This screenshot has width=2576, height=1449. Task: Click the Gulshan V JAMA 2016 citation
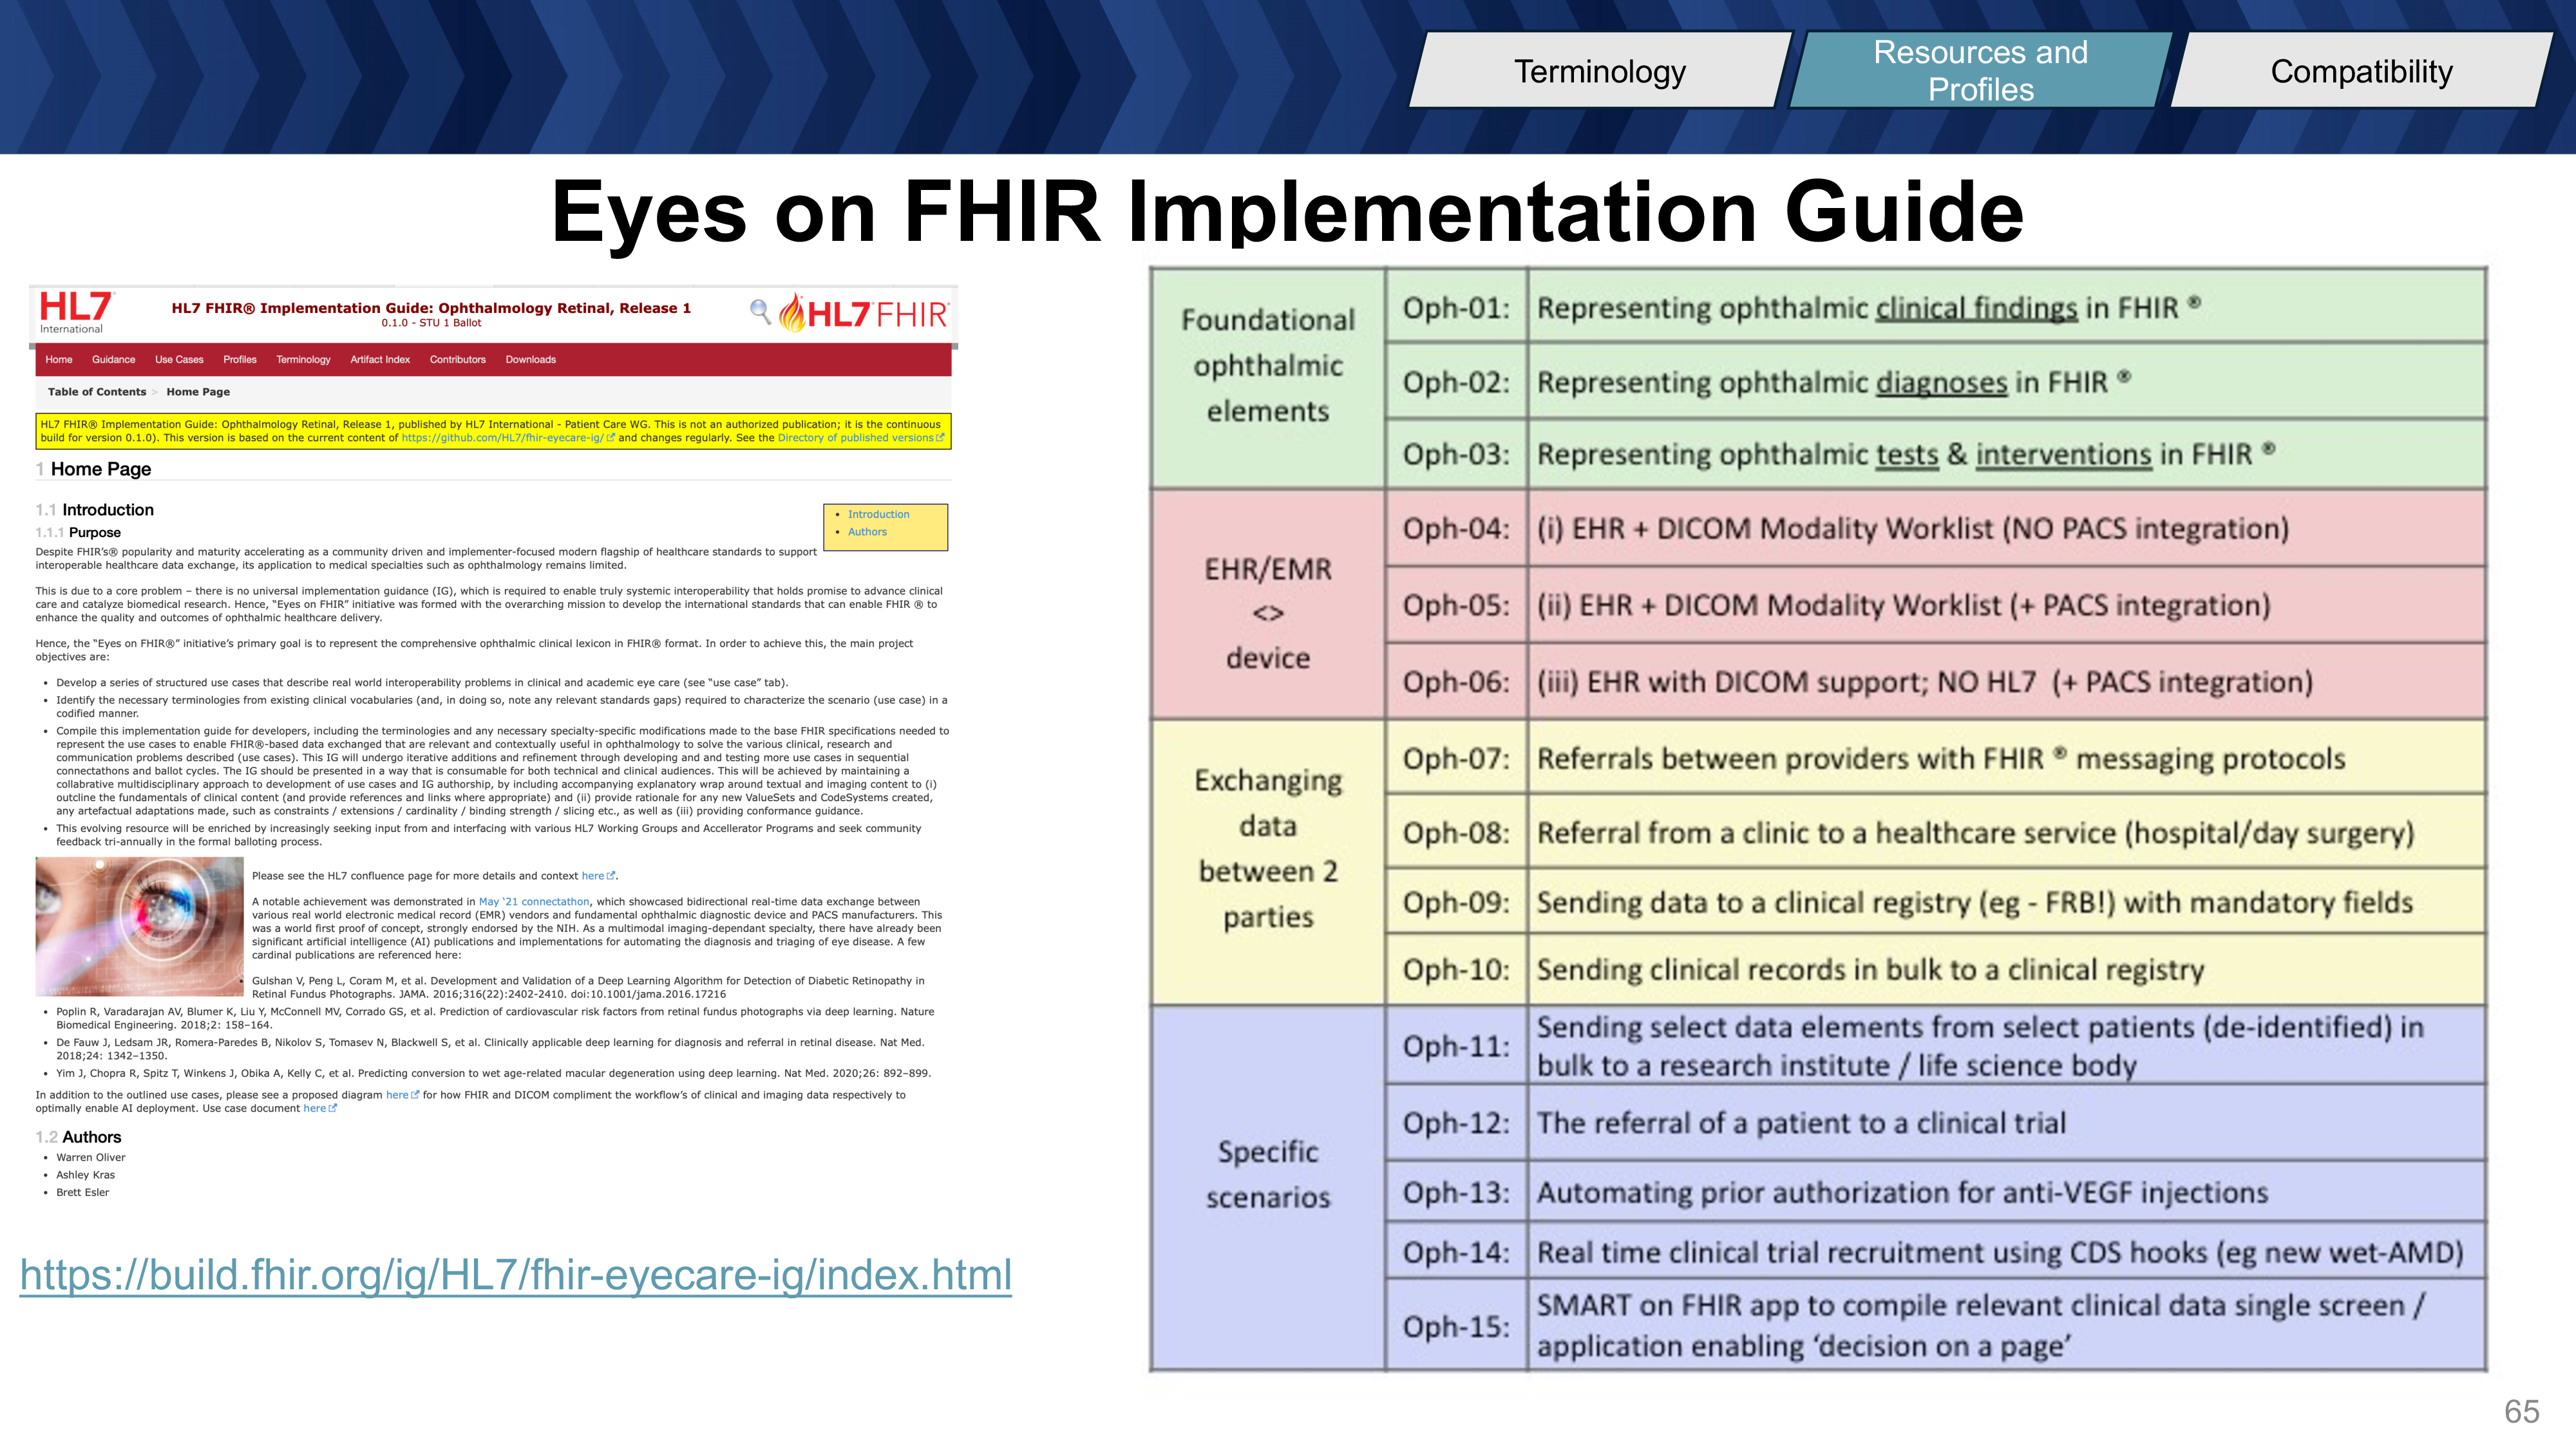[588, 987]
